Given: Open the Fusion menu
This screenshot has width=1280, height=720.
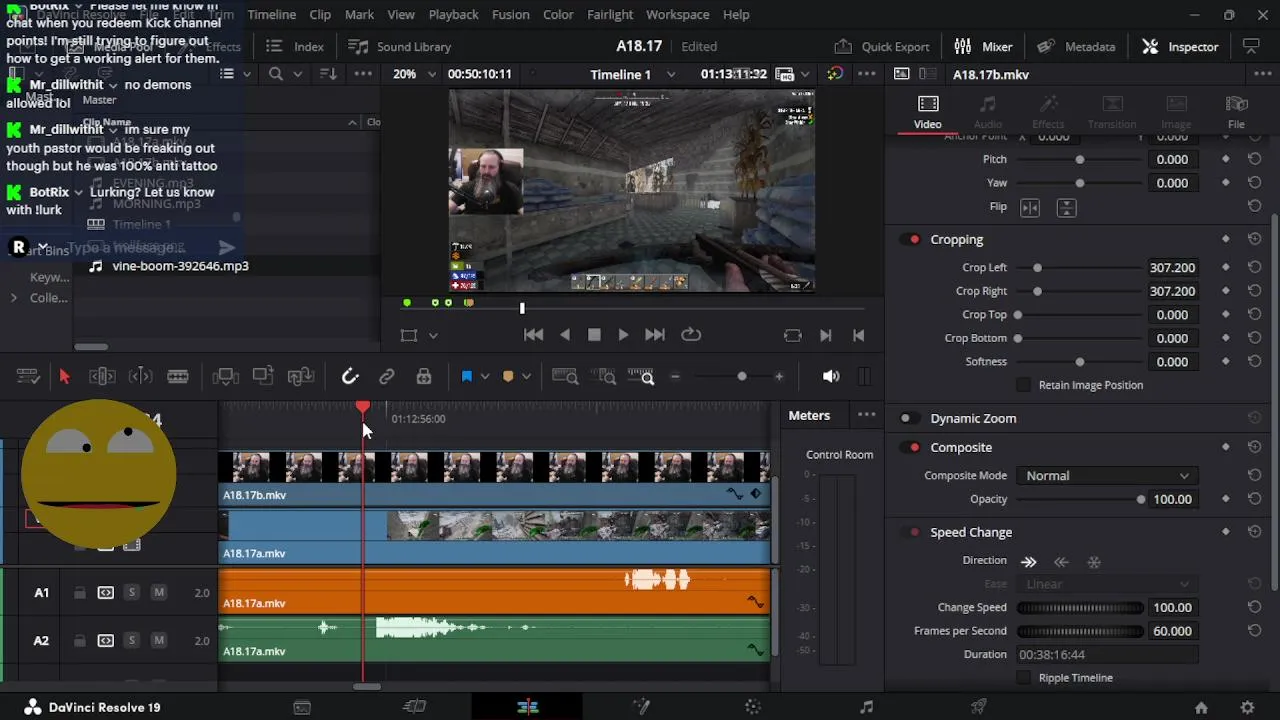Looking at the screenshot, I should click(510, 15).
